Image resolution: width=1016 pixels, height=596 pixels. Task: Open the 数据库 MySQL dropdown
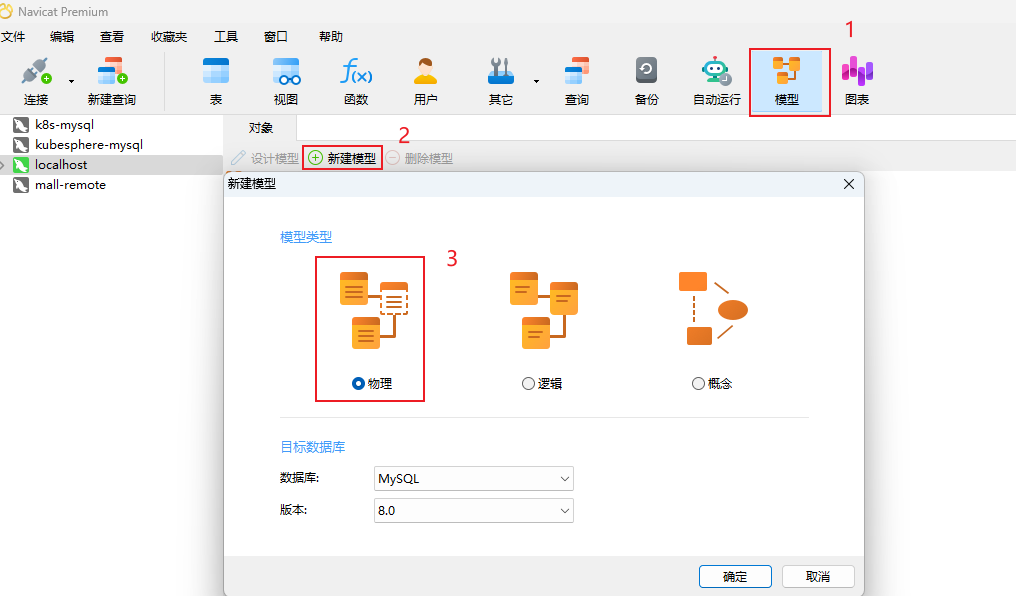[x=474, y=479]
